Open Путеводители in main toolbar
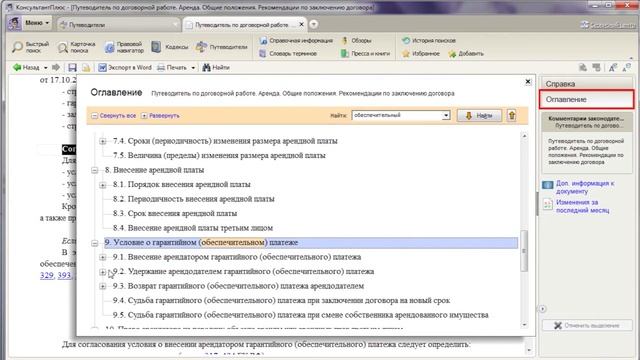The image size is (640, 360). coord(222,47)
